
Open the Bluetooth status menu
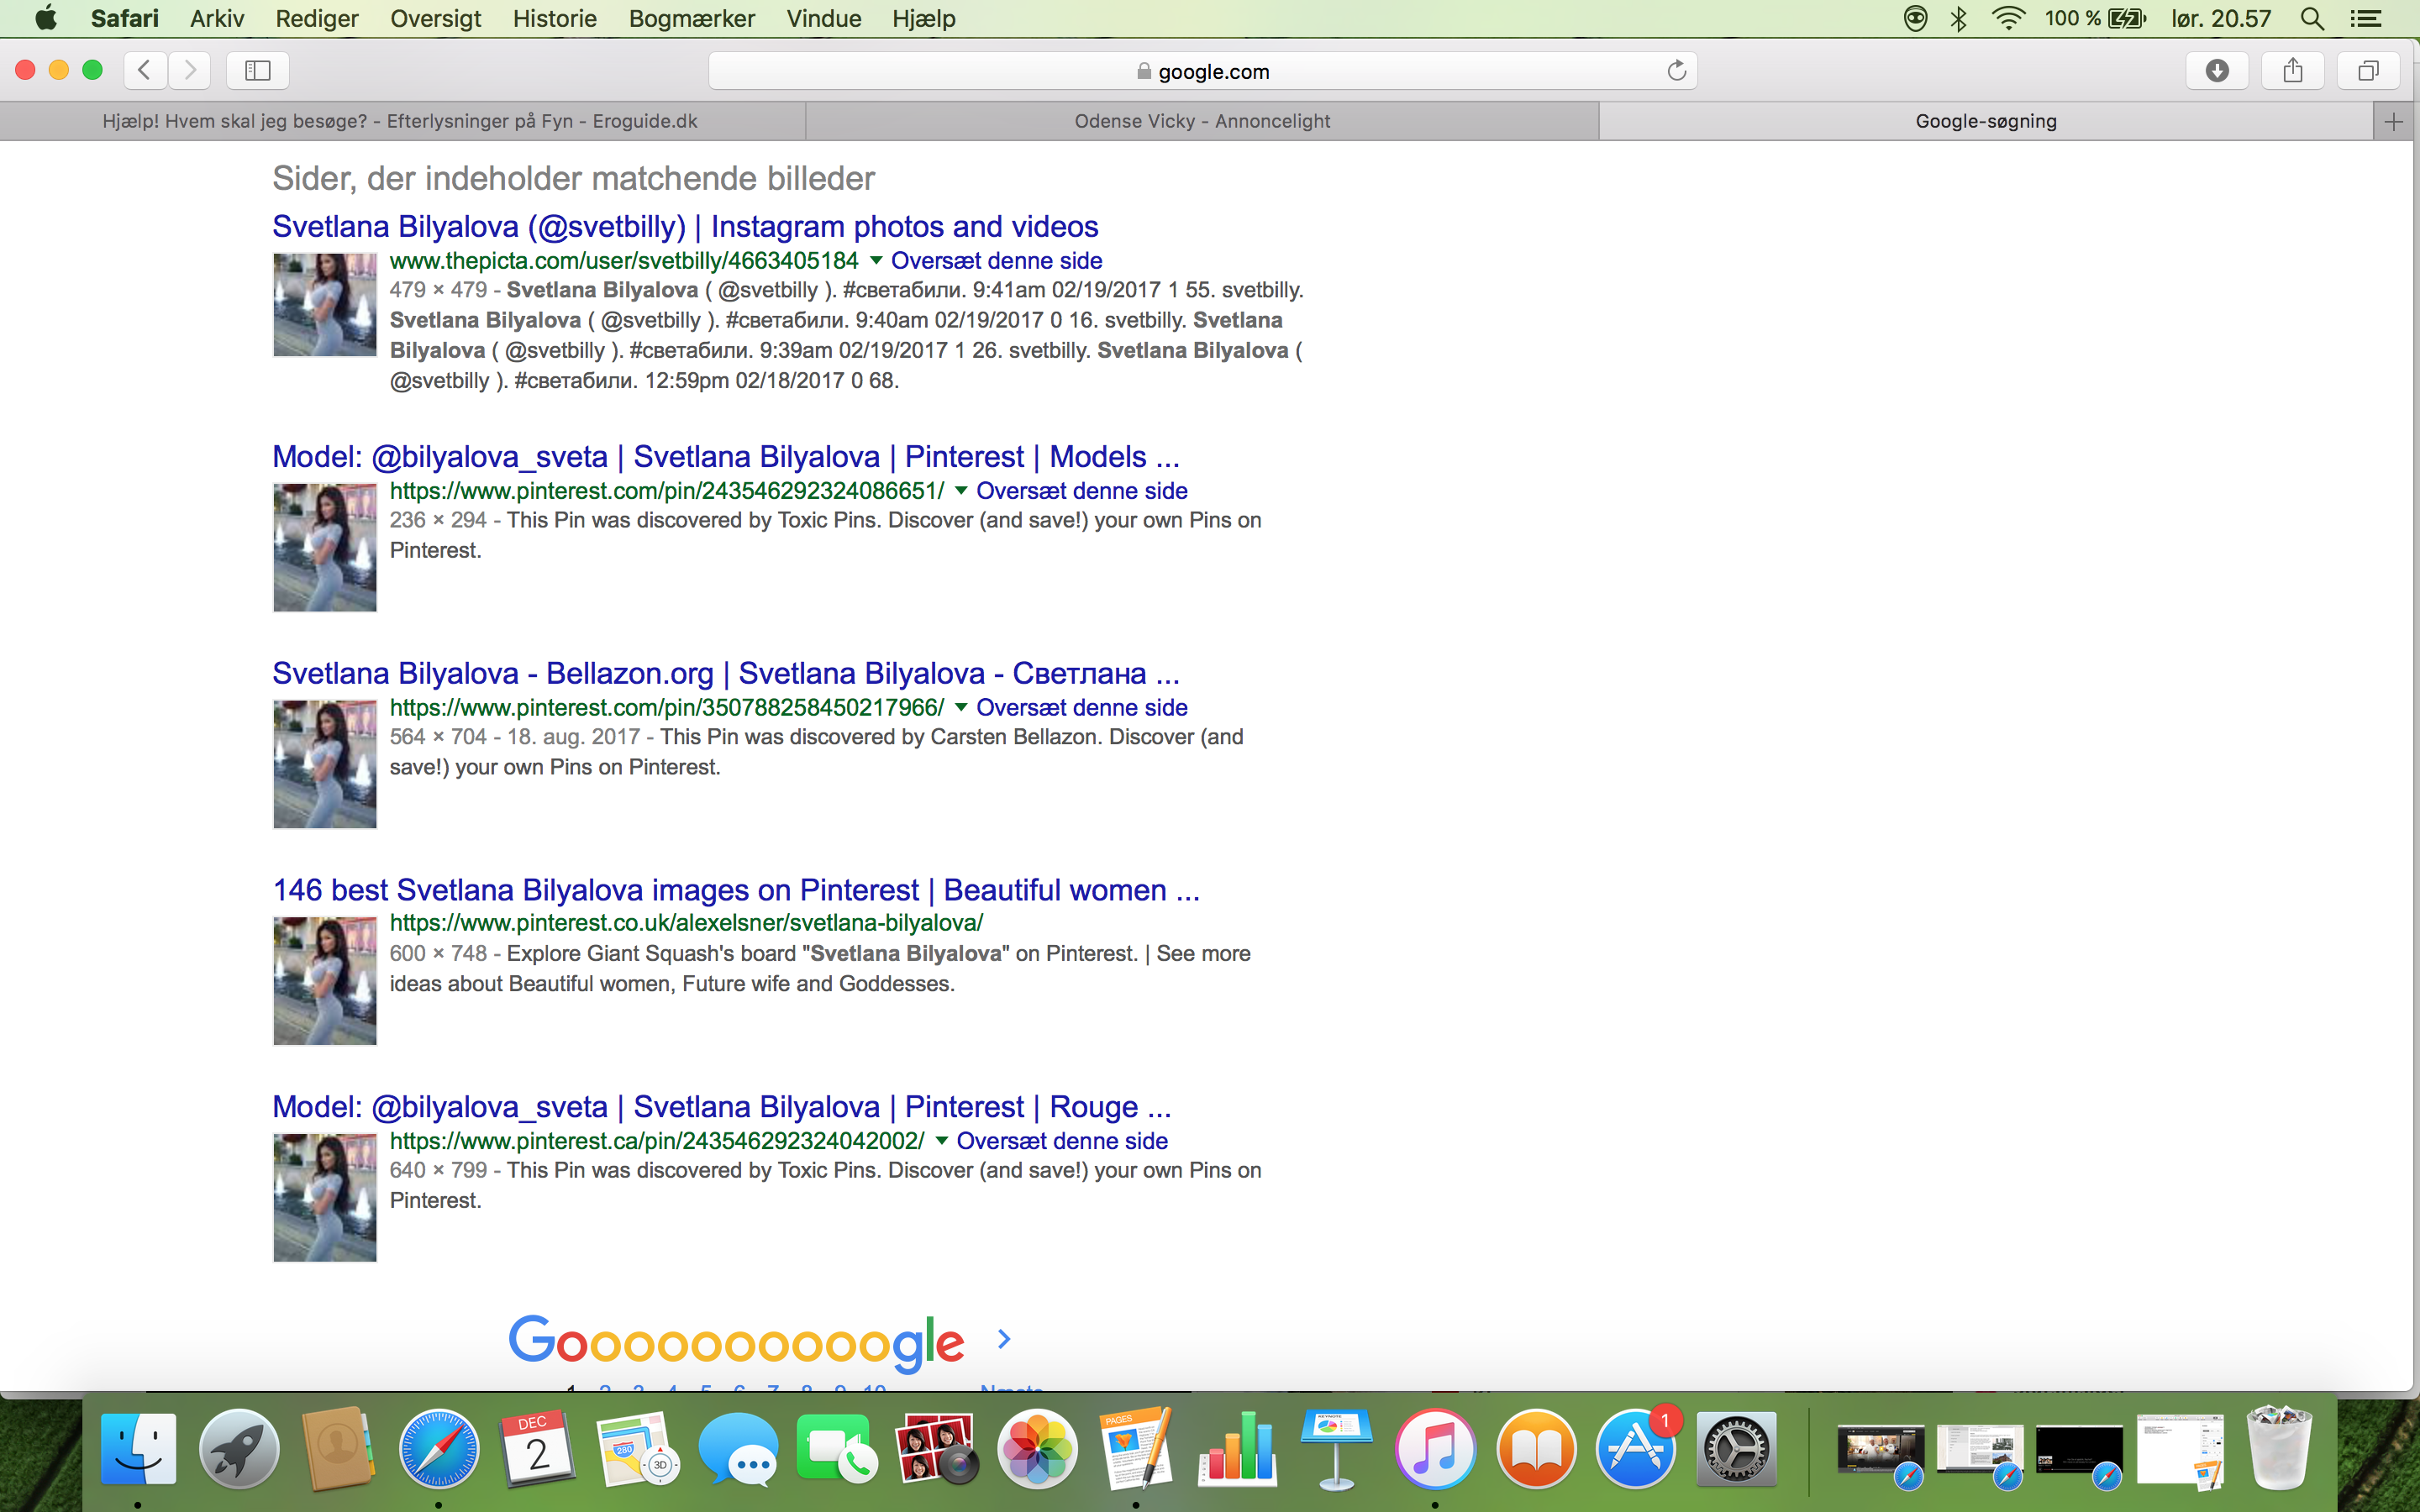click(x=1958, y=18)
